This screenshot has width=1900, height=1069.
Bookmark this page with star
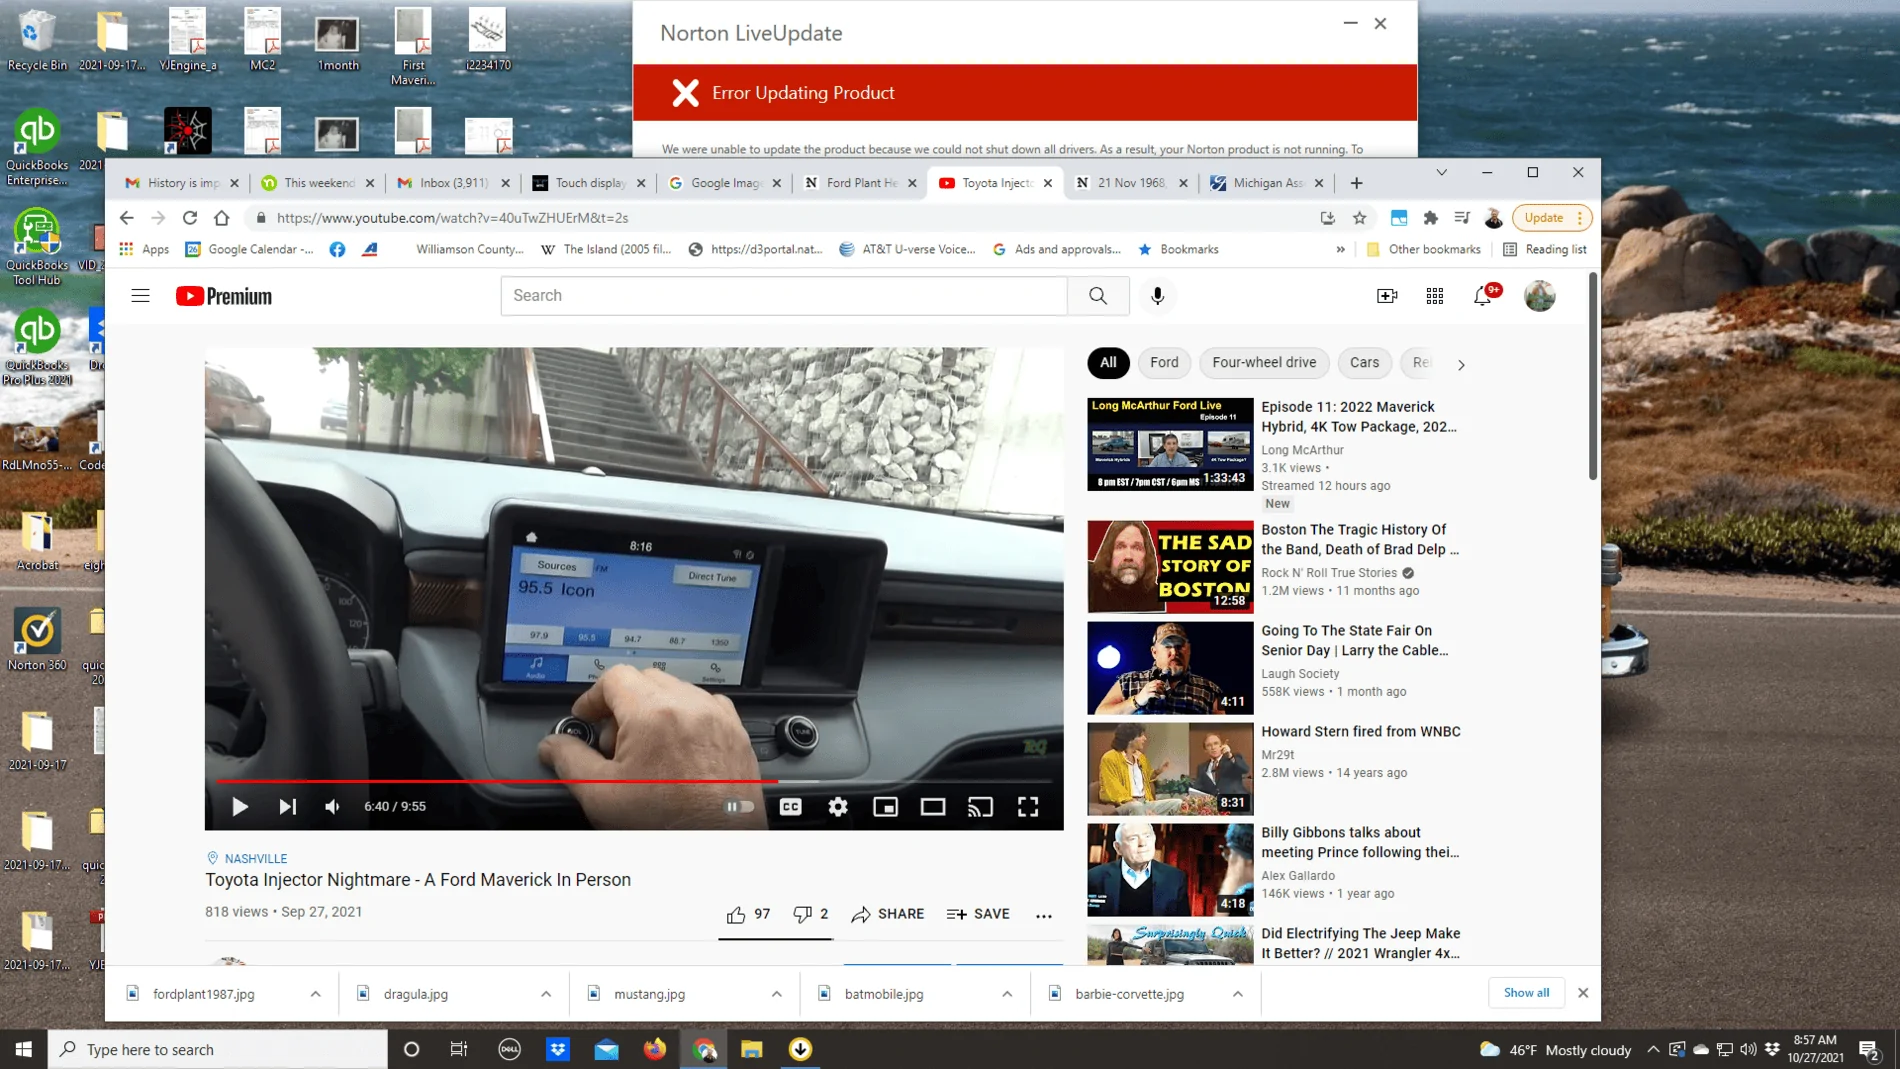(x=1360, y=218)
